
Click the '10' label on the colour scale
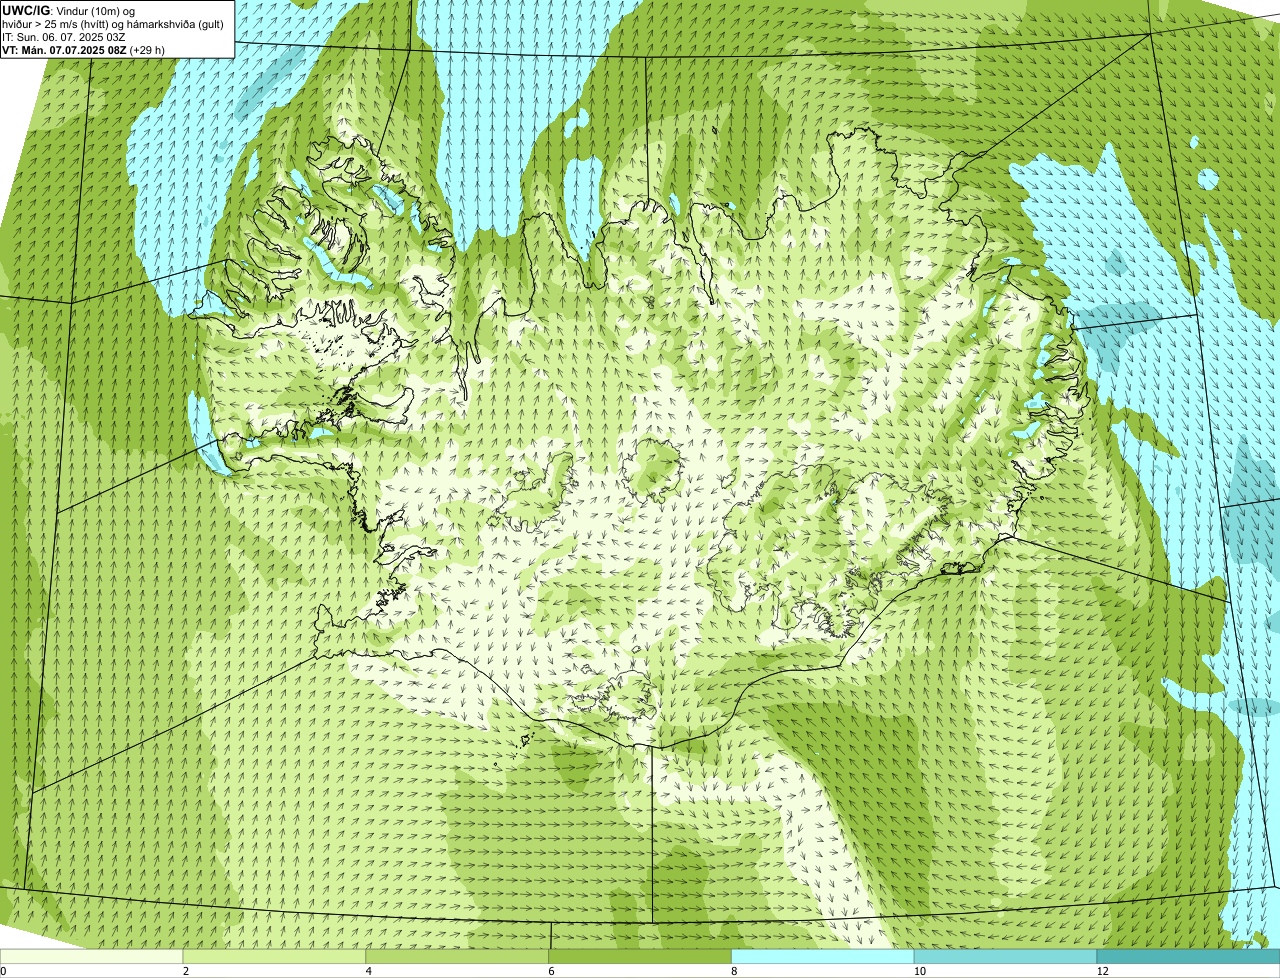(x=919, y=971)
